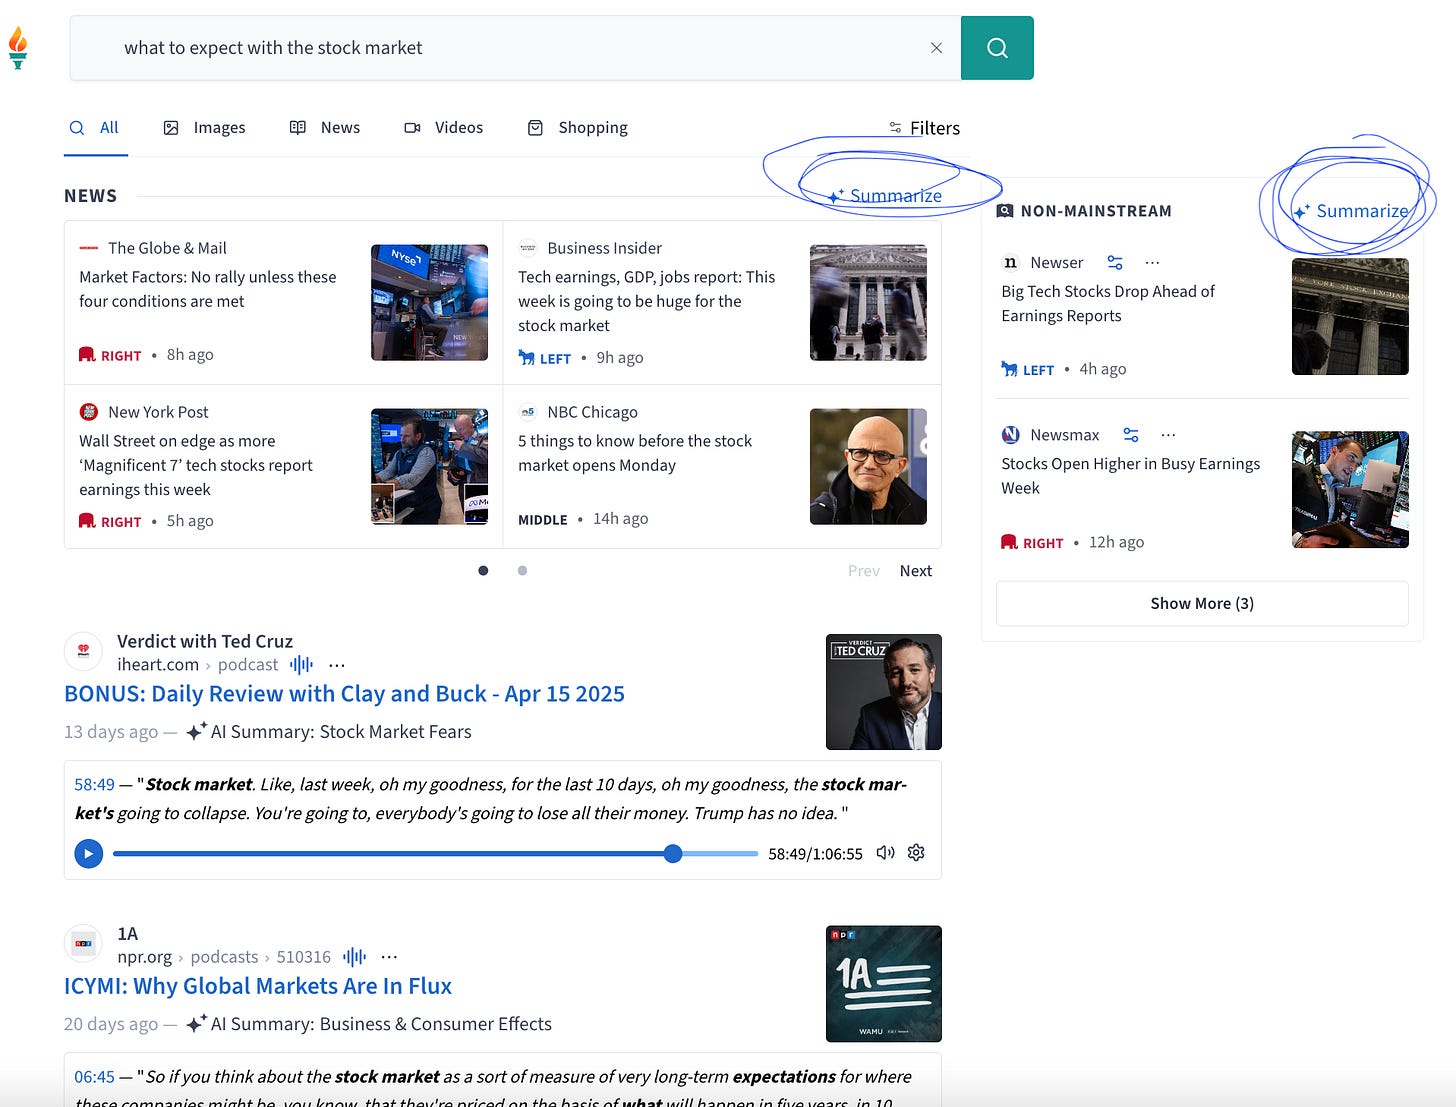Click the iHeart favicon for Verdict with Ted Cruz
This screenshot has width=1456, height=1107.
pos(83,651)
